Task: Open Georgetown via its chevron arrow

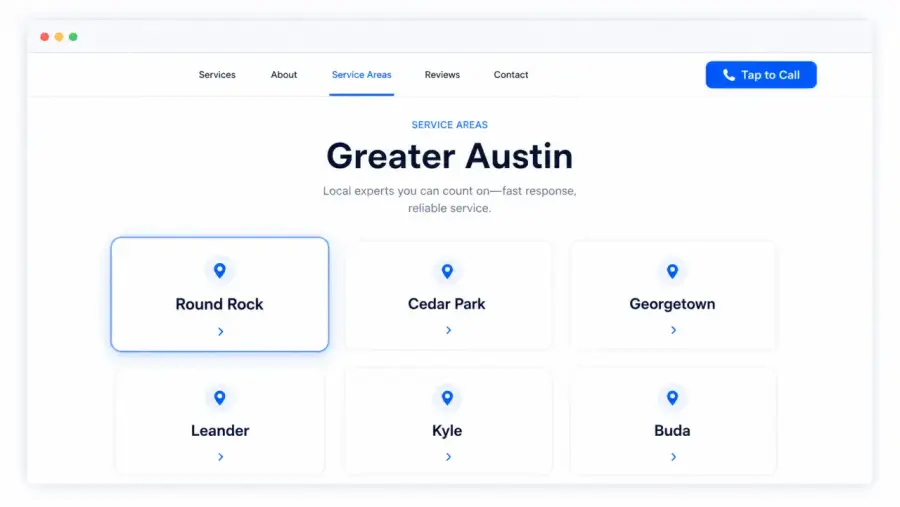Action: coord(673,330)
